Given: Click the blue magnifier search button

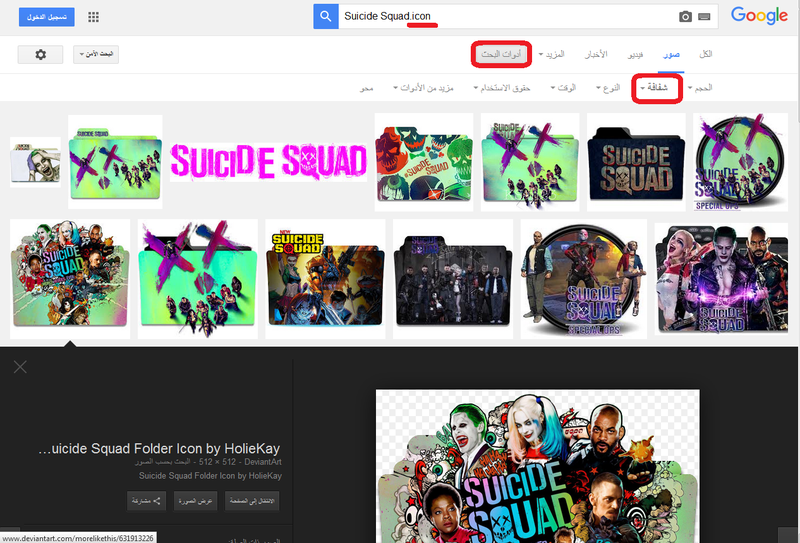Looking at the screenshot, I should tap(326, 16).
